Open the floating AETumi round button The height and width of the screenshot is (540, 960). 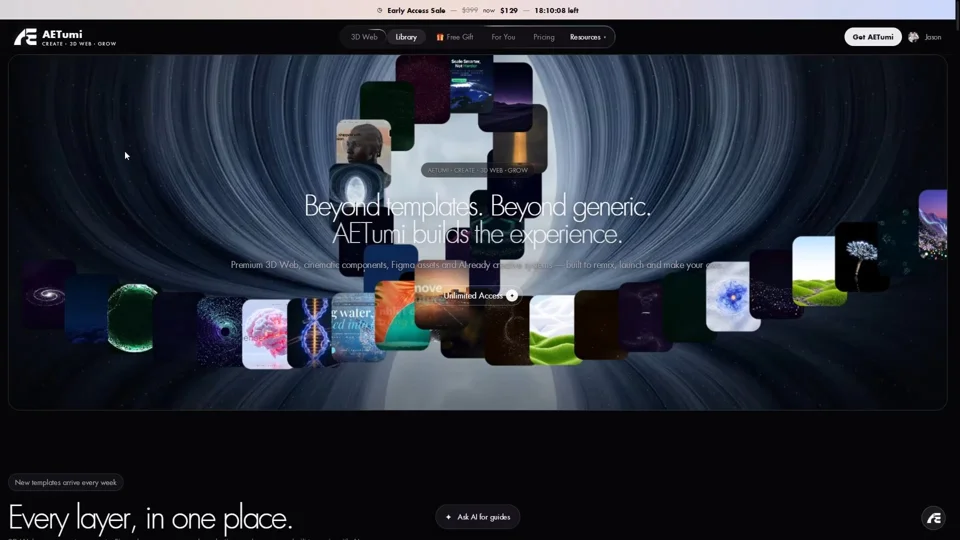[x=933, y=518]
